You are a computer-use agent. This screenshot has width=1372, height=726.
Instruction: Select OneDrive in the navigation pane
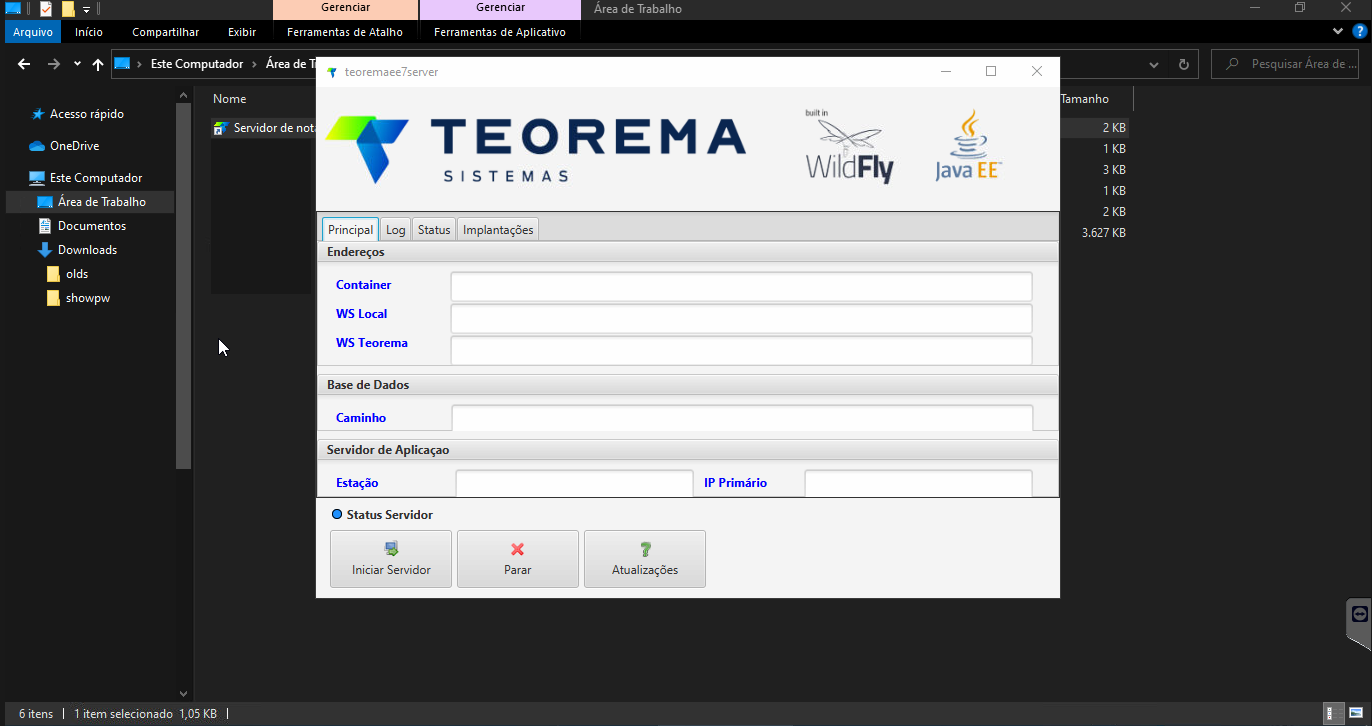[x=75, y=146]
